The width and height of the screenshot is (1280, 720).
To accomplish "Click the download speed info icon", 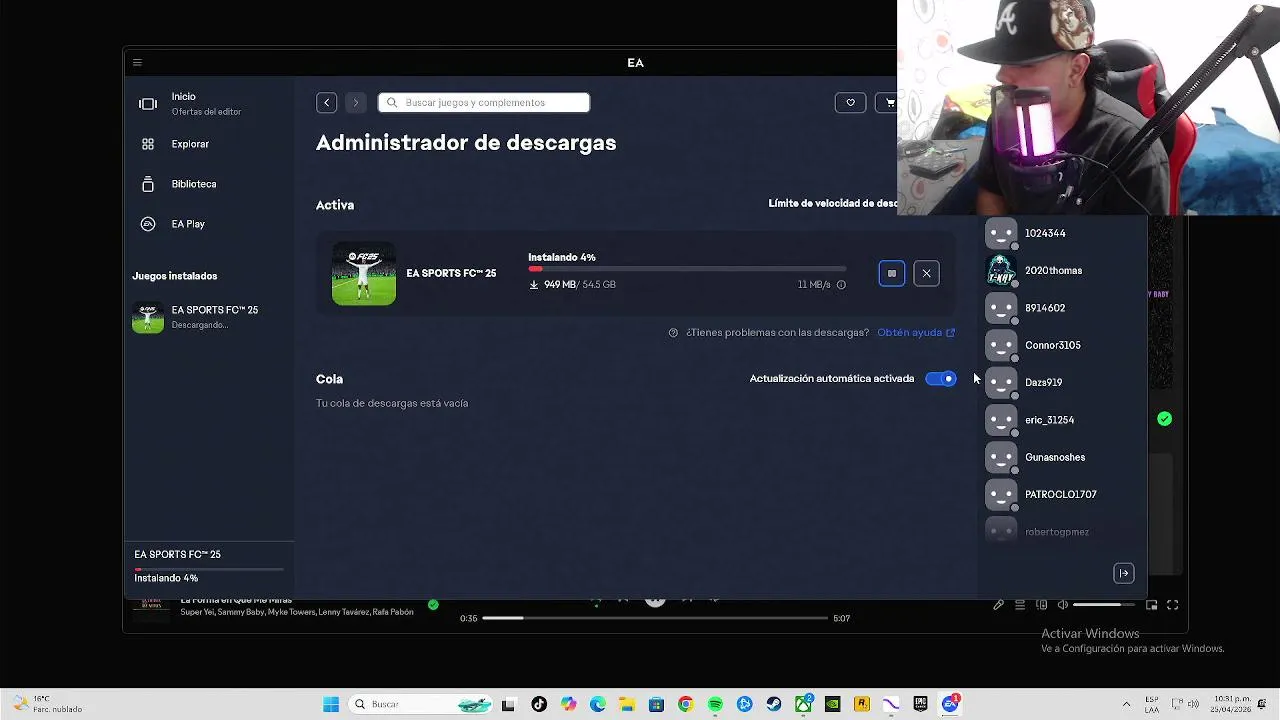I will pos(841,285).
